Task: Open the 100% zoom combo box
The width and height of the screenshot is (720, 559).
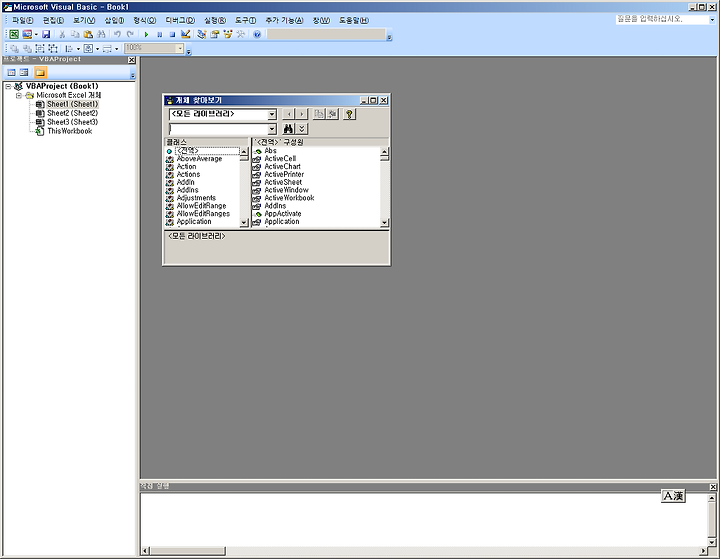Action: 154,48
